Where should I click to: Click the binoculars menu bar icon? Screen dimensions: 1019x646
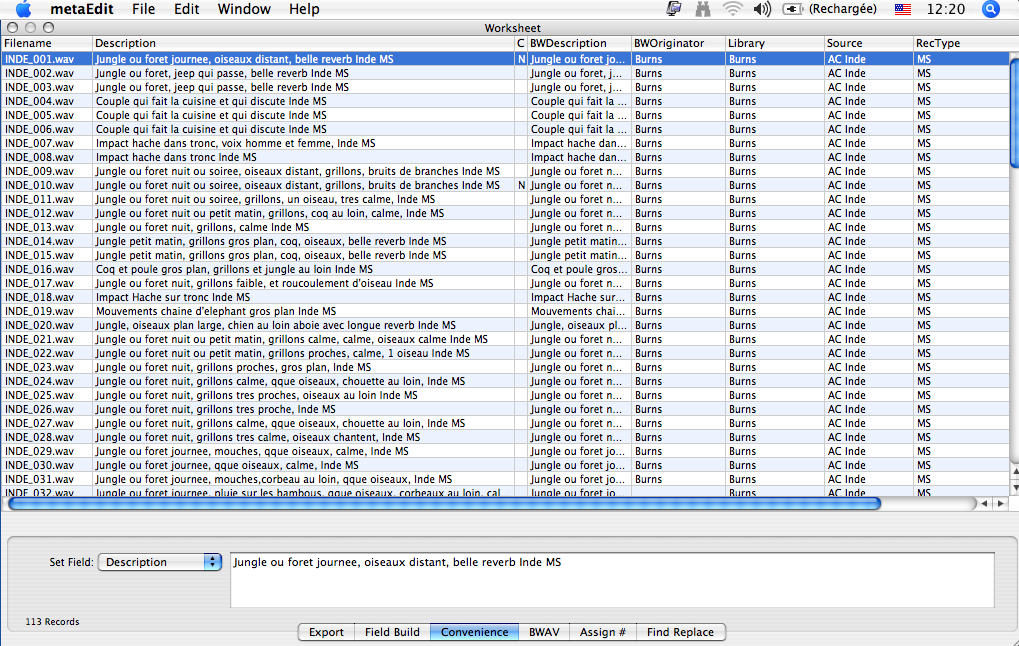pyautogui.click(x=703, y=9)
